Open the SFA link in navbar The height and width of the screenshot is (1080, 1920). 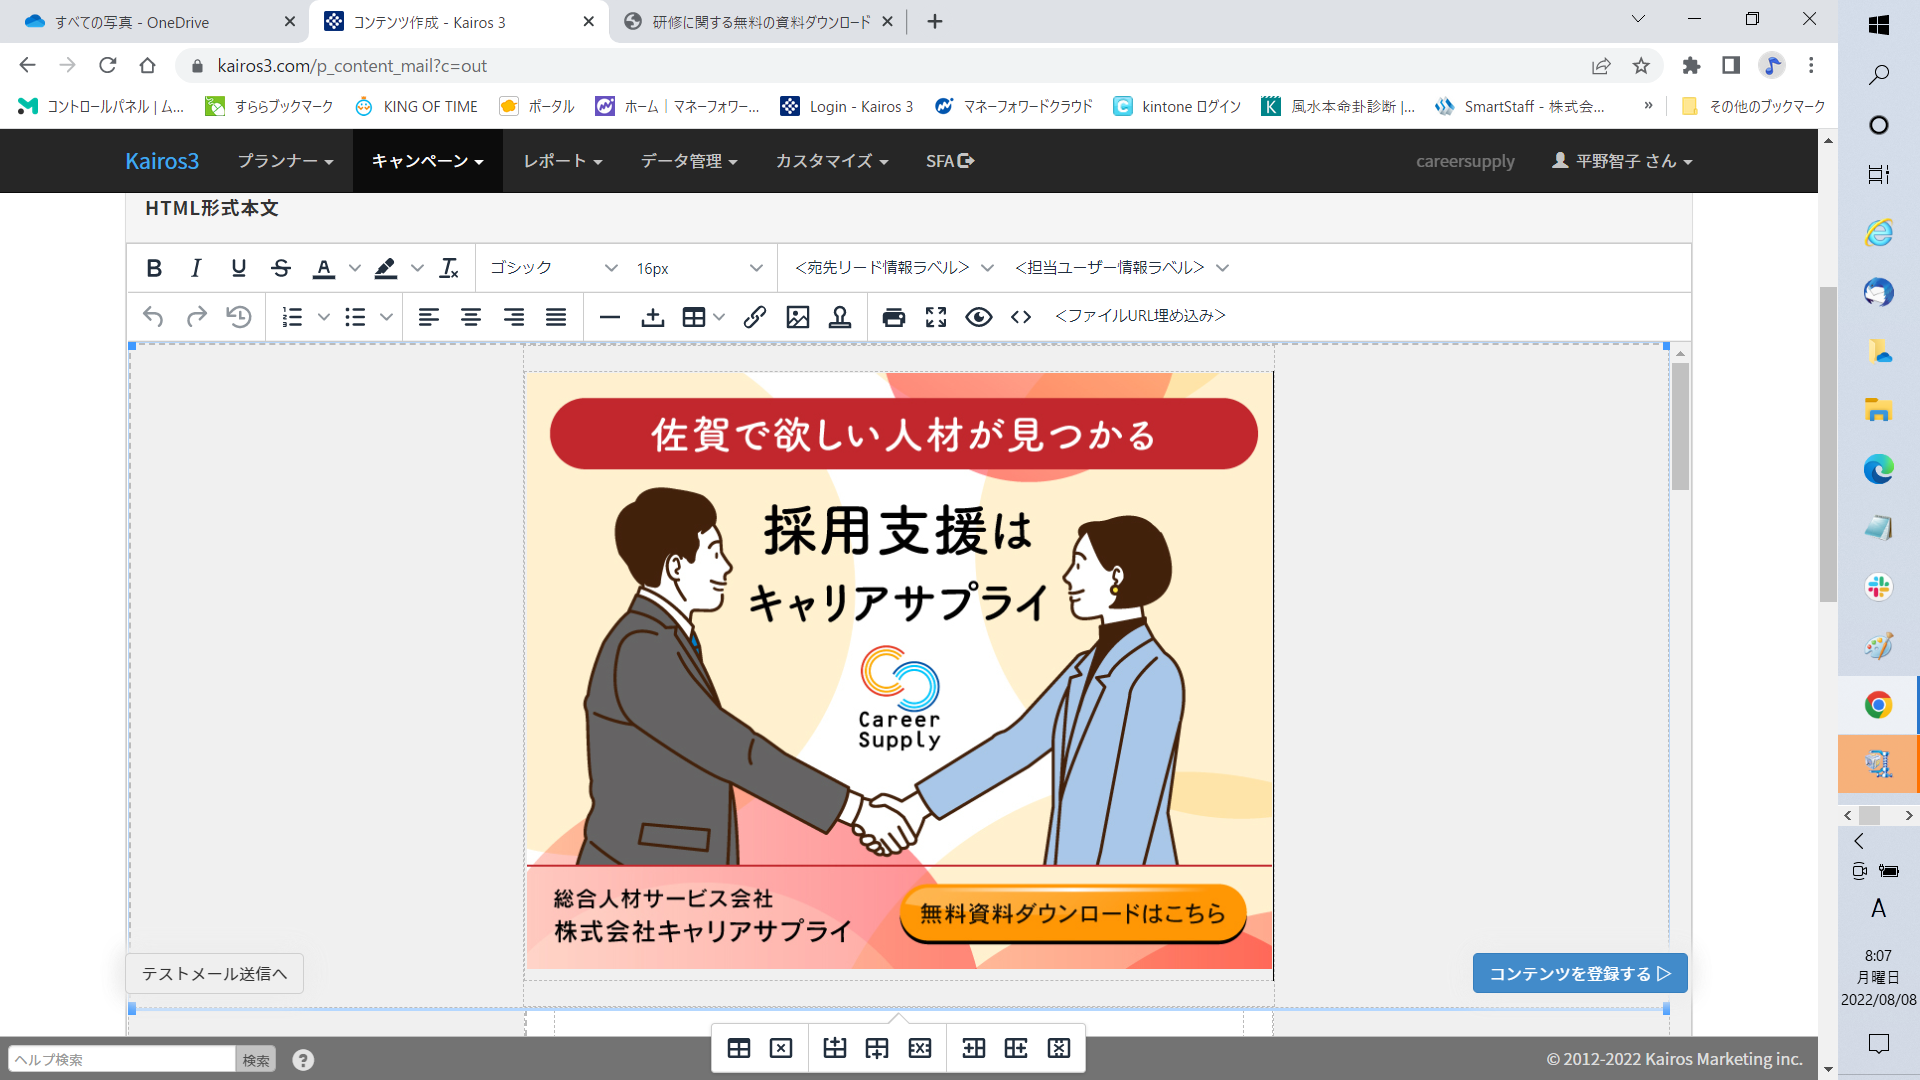pyautogui.click(x=950, y=161)
